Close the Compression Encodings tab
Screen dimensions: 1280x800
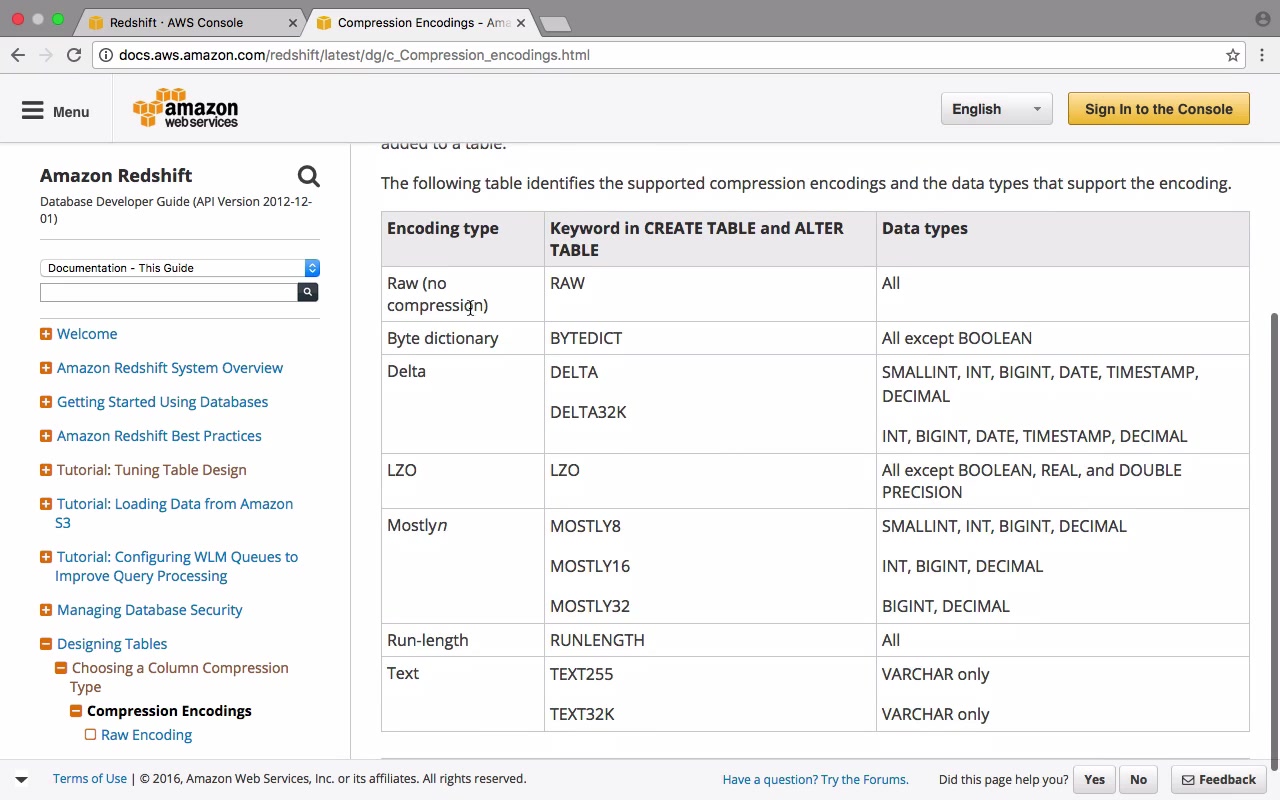tap(520, 22)
